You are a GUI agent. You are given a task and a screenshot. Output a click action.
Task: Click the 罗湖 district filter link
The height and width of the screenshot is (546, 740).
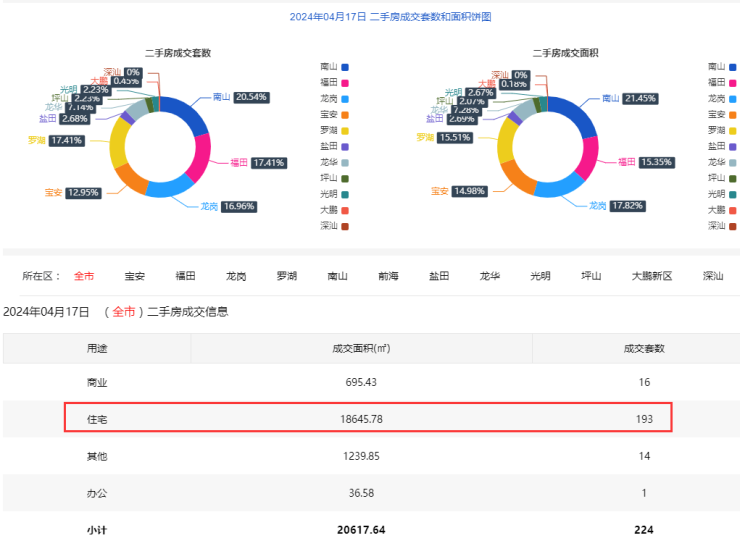(x=287, y=276)
